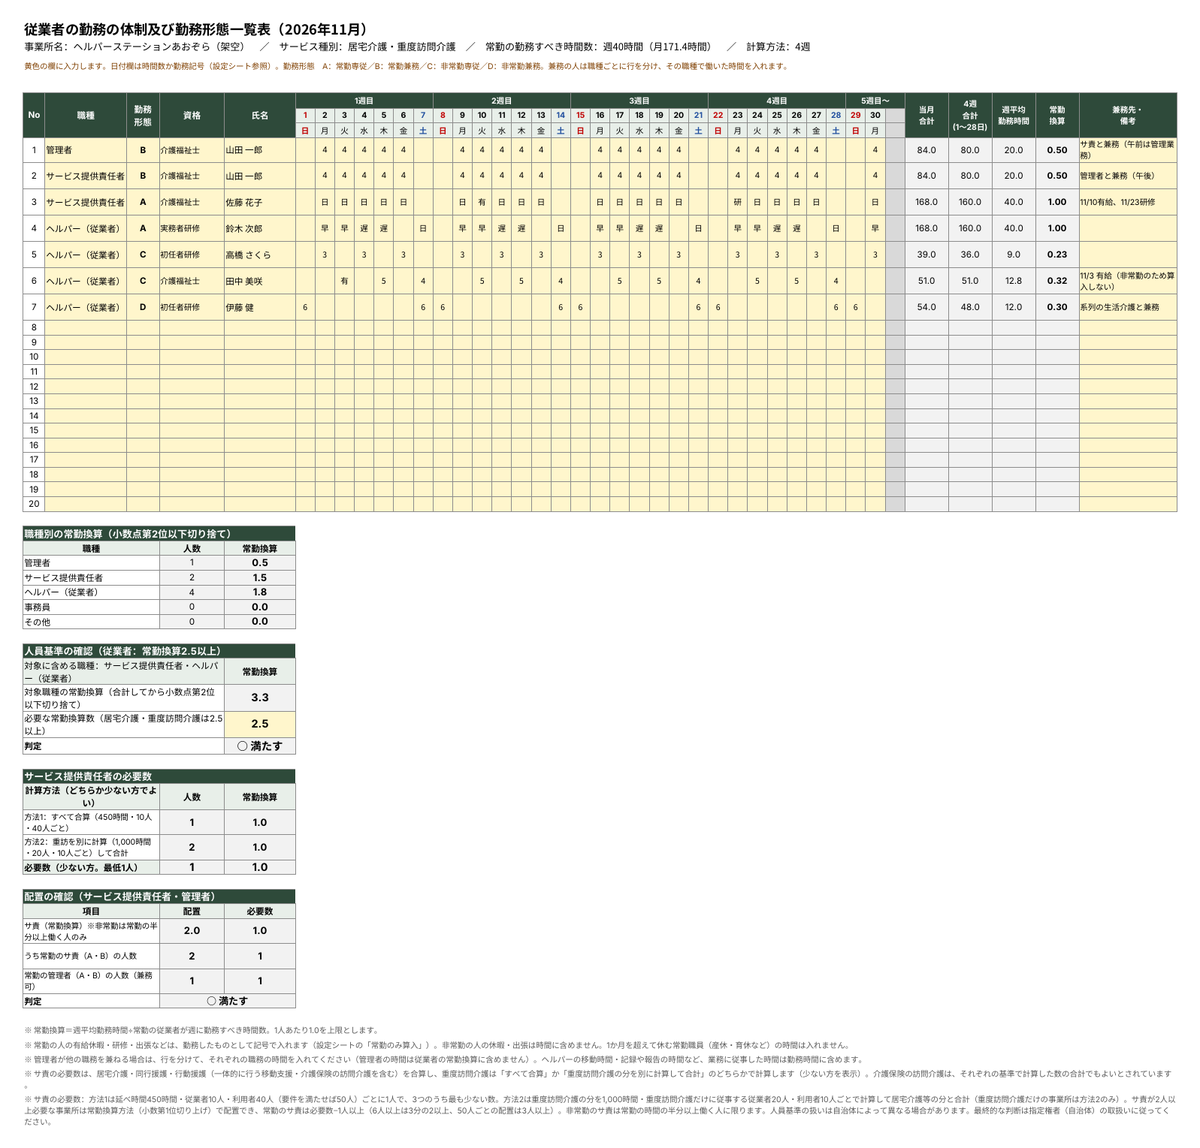This screenshot has width=1200, height=1148.
Task: Click monthly total 39.0 for 高橋 さくら
Action: tap(926, 255)
